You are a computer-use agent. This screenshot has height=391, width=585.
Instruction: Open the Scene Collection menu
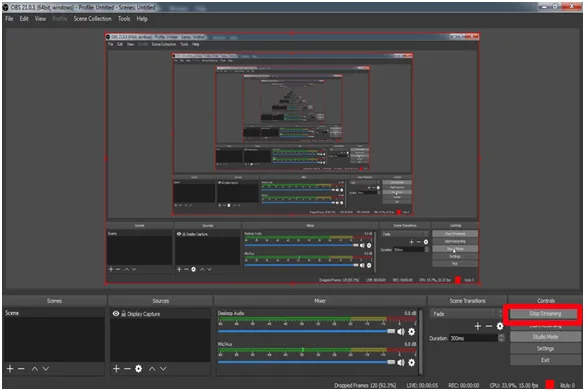92,19
